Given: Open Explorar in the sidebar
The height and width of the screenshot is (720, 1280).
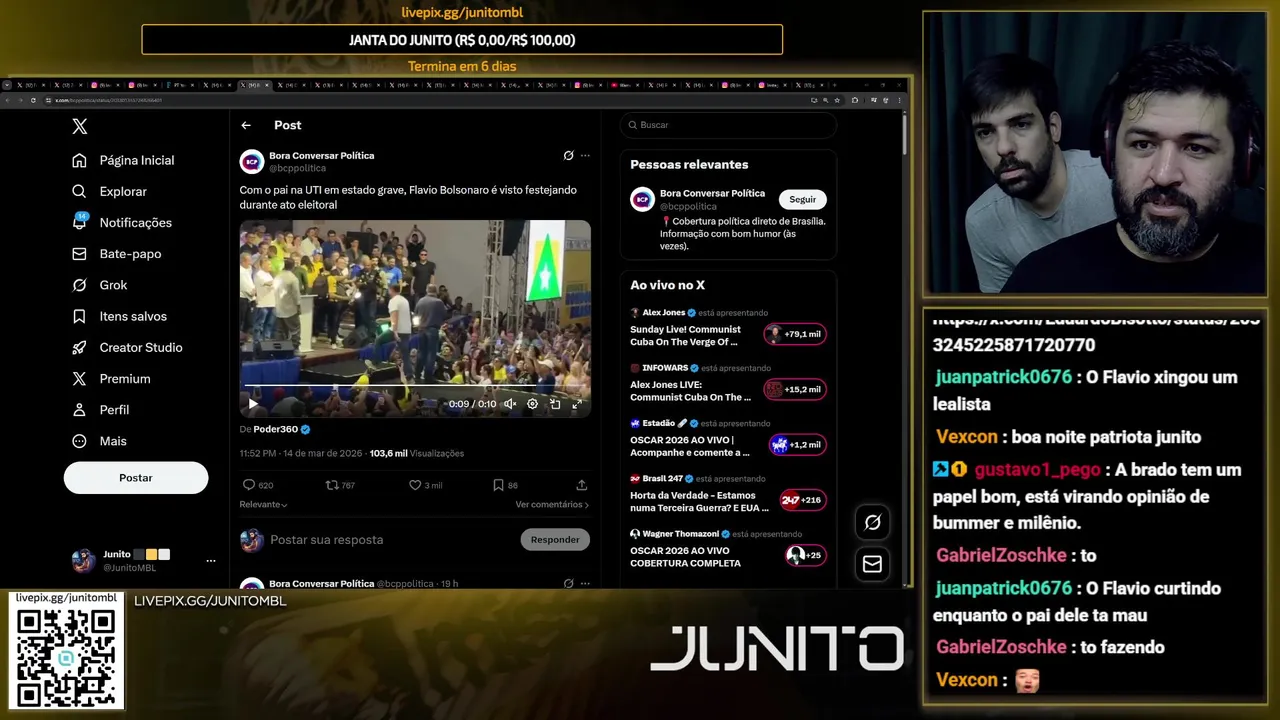Looking at the screenshot, I should (109, 191).
